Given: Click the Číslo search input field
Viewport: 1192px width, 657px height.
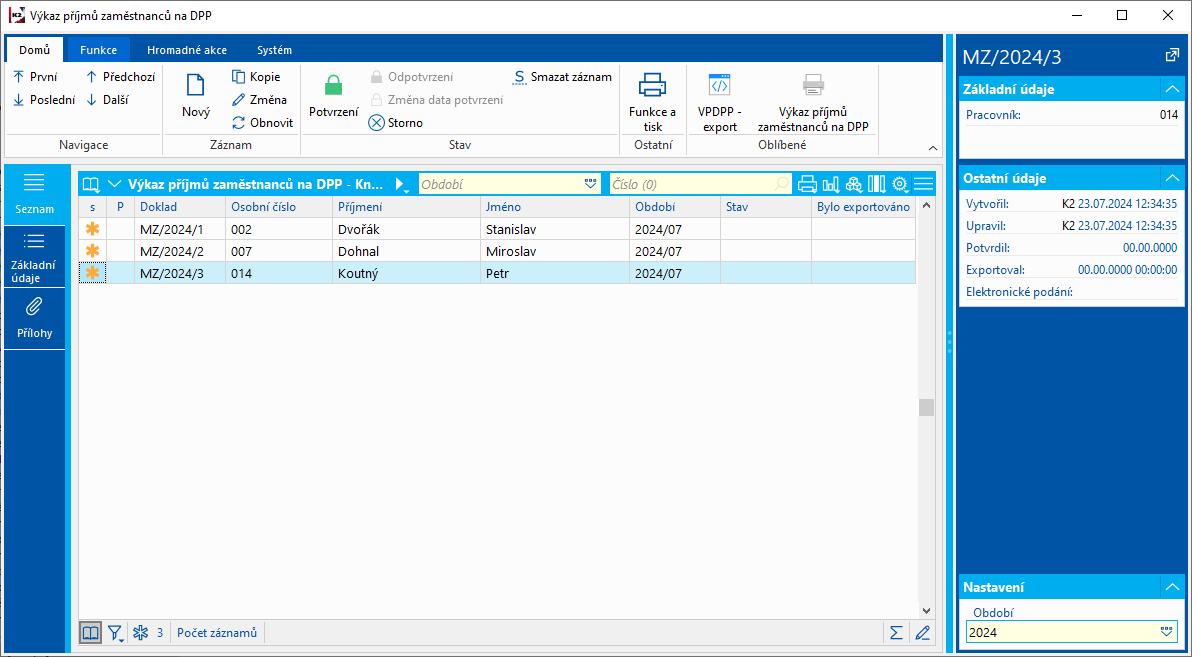Looking at the screenshot, I should tap(690, 184).
